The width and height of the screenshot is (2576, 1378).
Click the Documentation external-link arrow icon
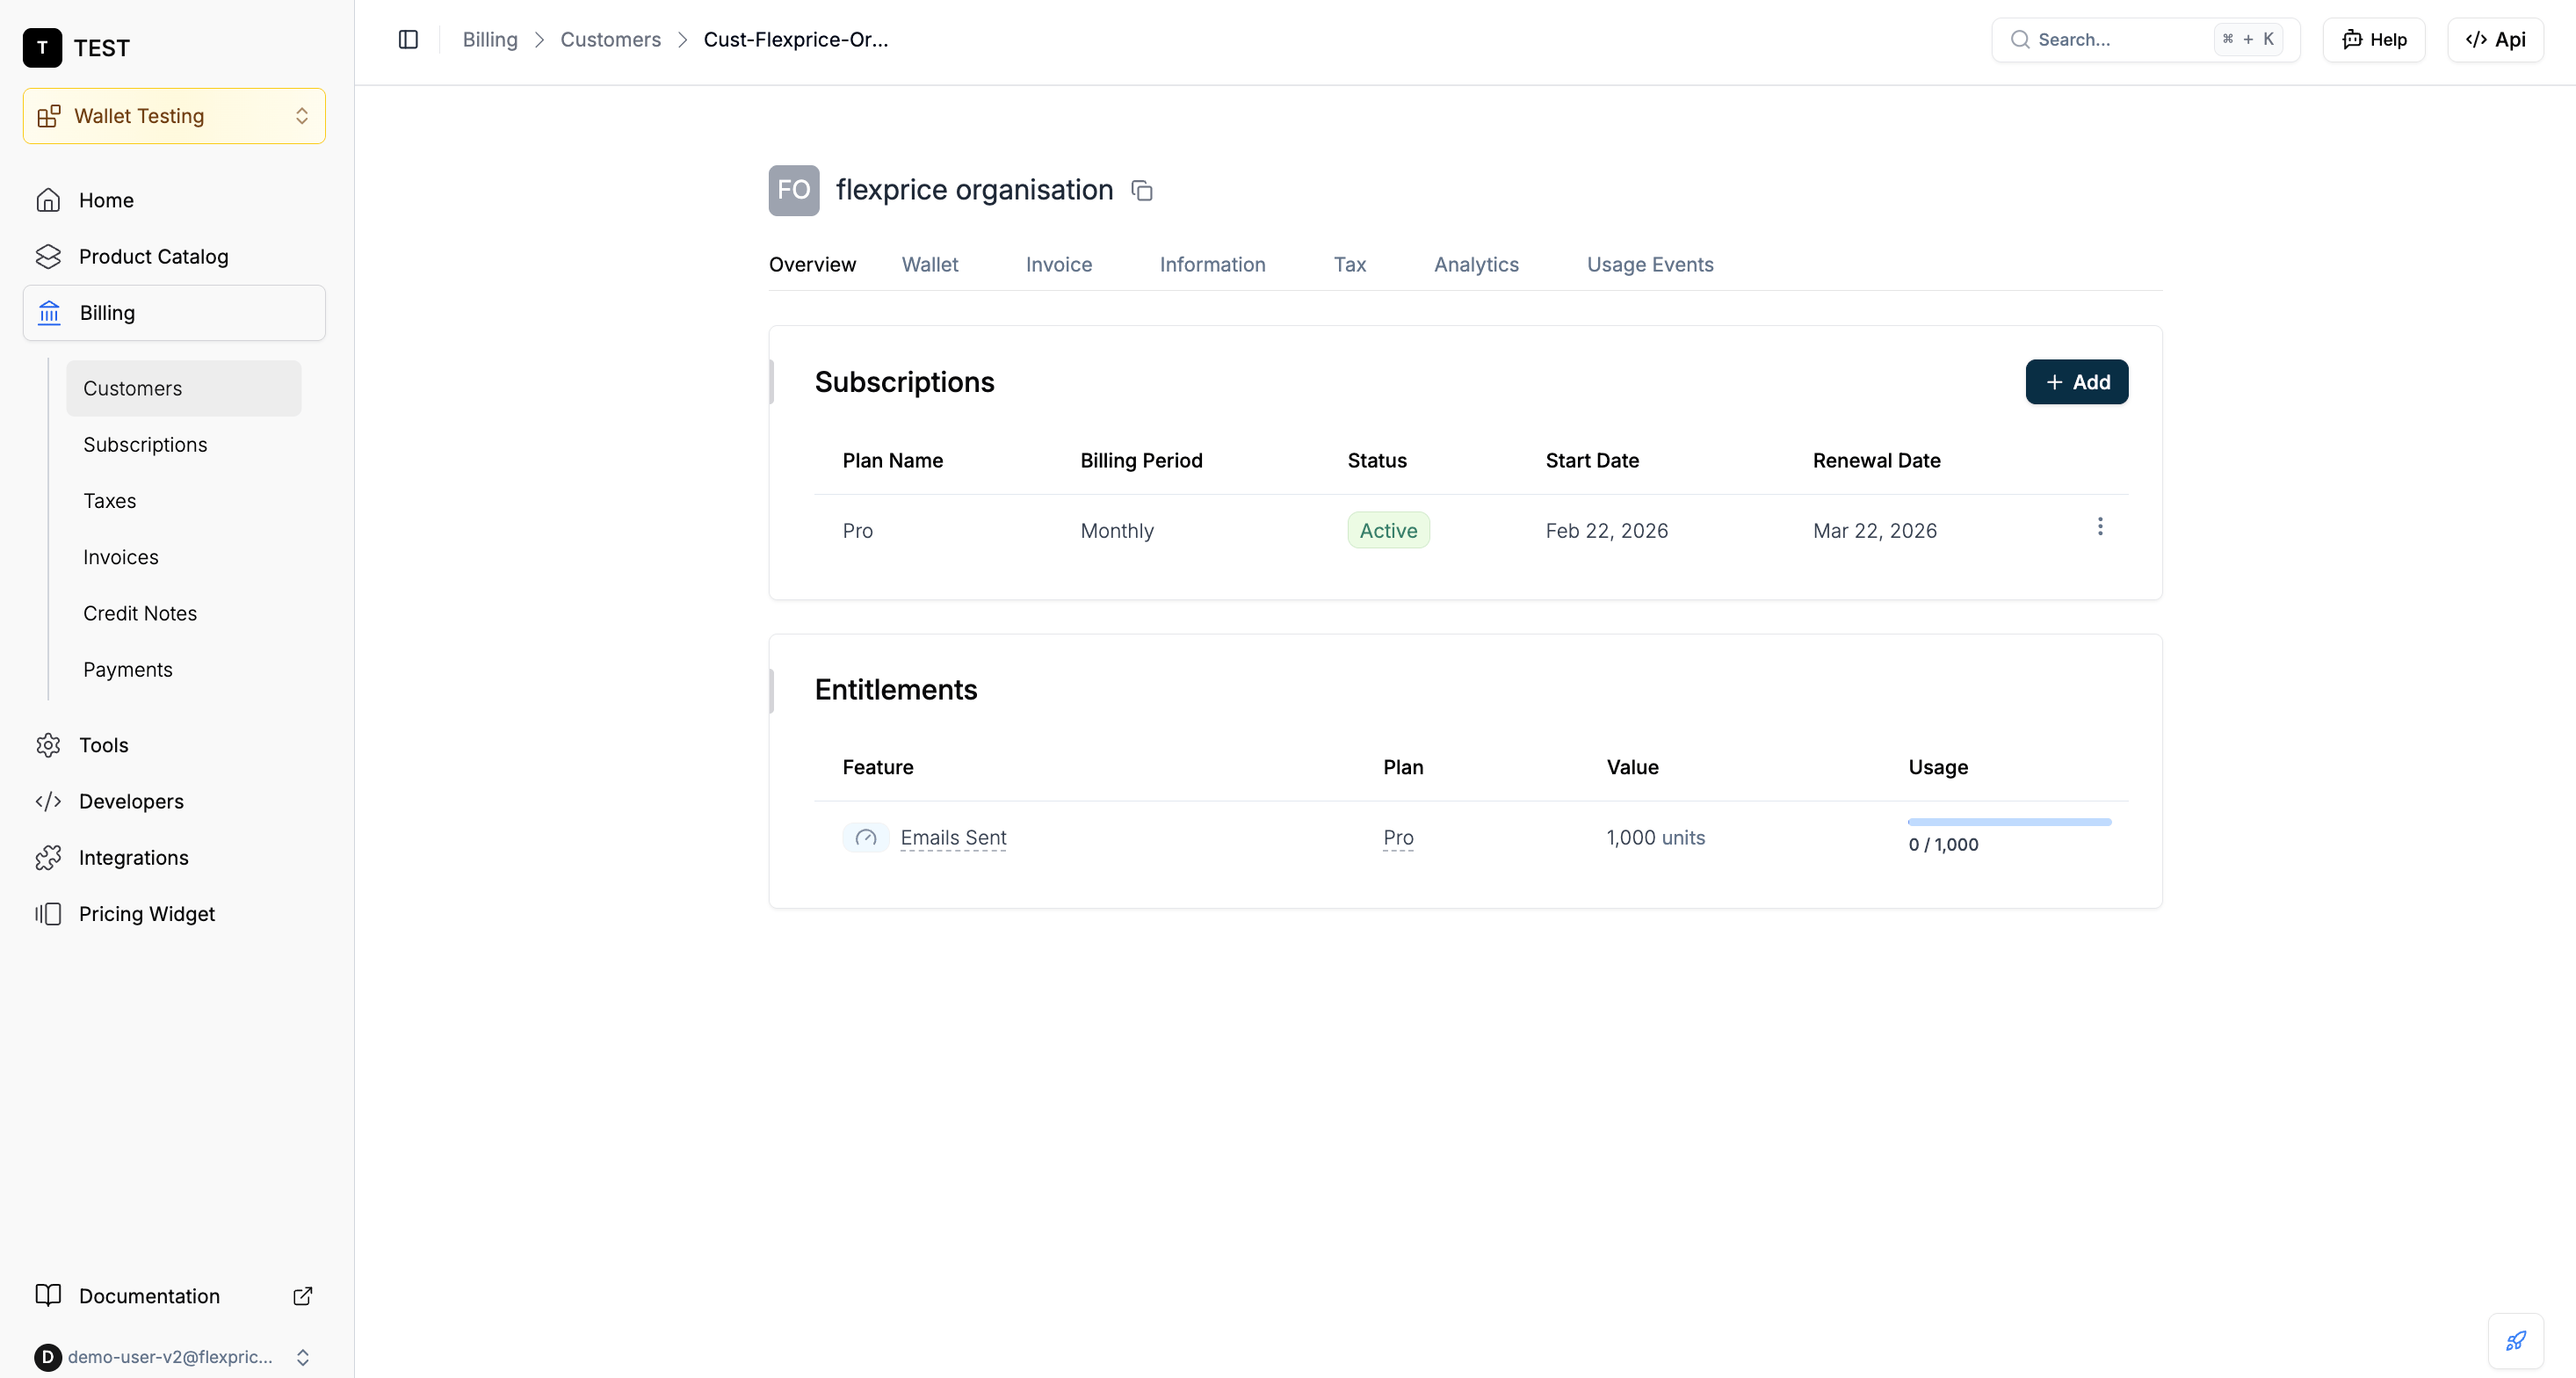point(302,1296)
